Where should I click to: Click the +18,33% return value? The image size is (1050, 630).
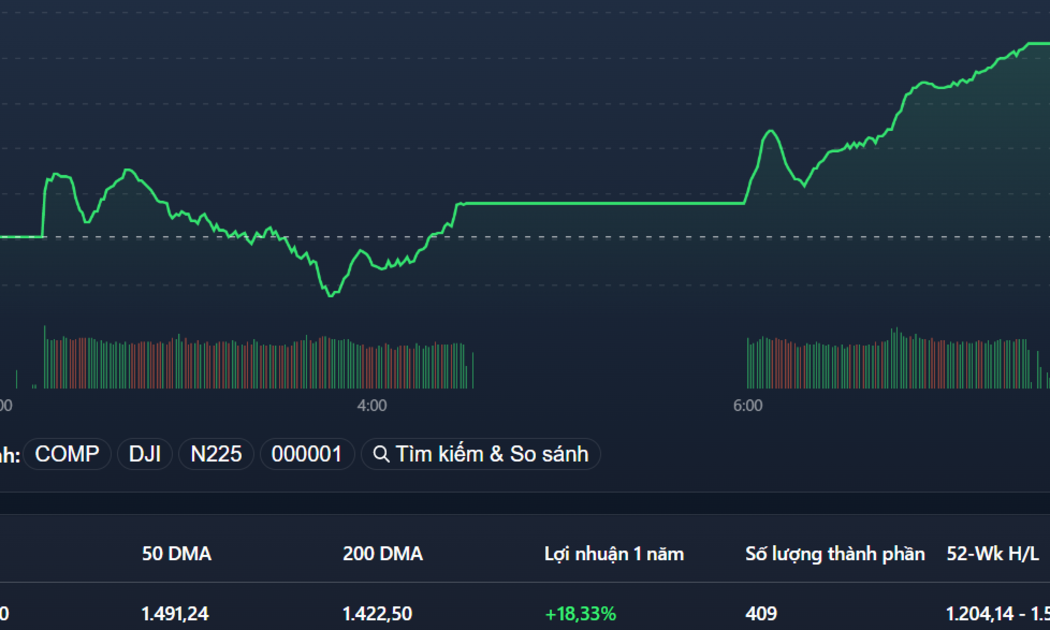pyautogui.click(x=580, y=613)
